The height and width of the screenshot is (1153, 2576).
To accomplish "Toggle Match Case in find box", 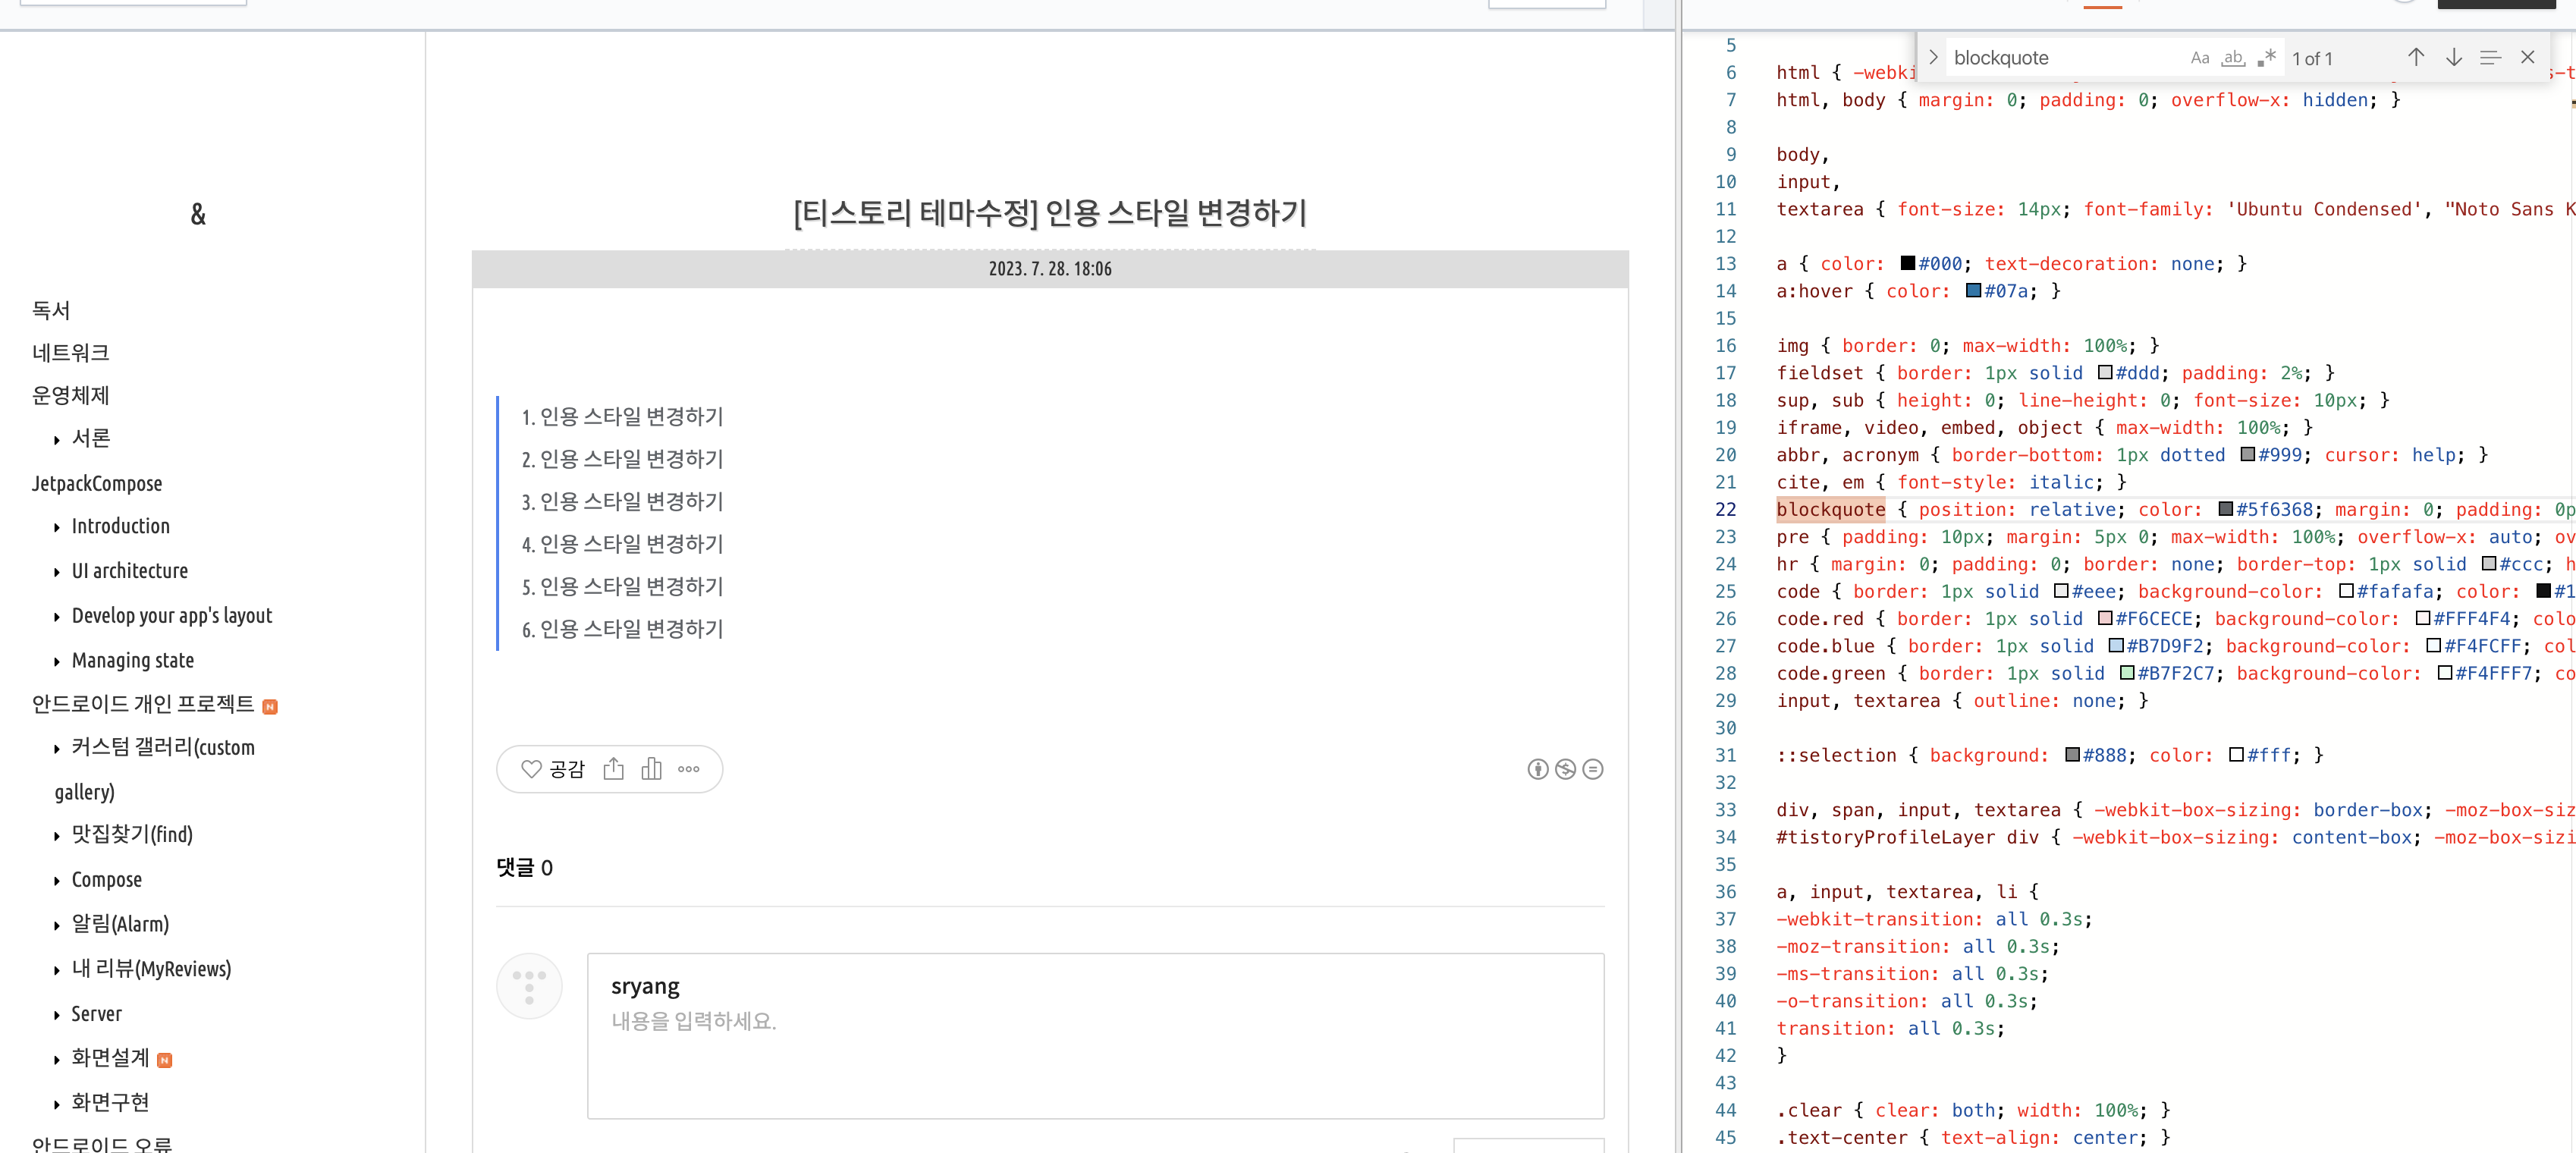I will [x=2199, y=58].
